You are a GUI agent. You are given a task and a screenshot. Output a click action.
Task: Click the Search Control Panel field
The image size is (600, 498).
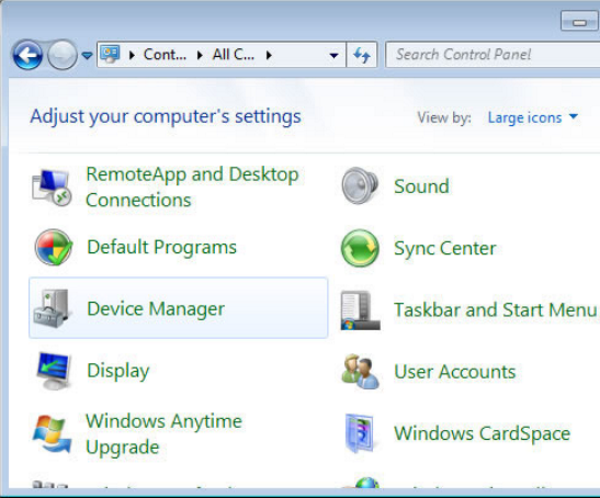click(x=493, y=54)
